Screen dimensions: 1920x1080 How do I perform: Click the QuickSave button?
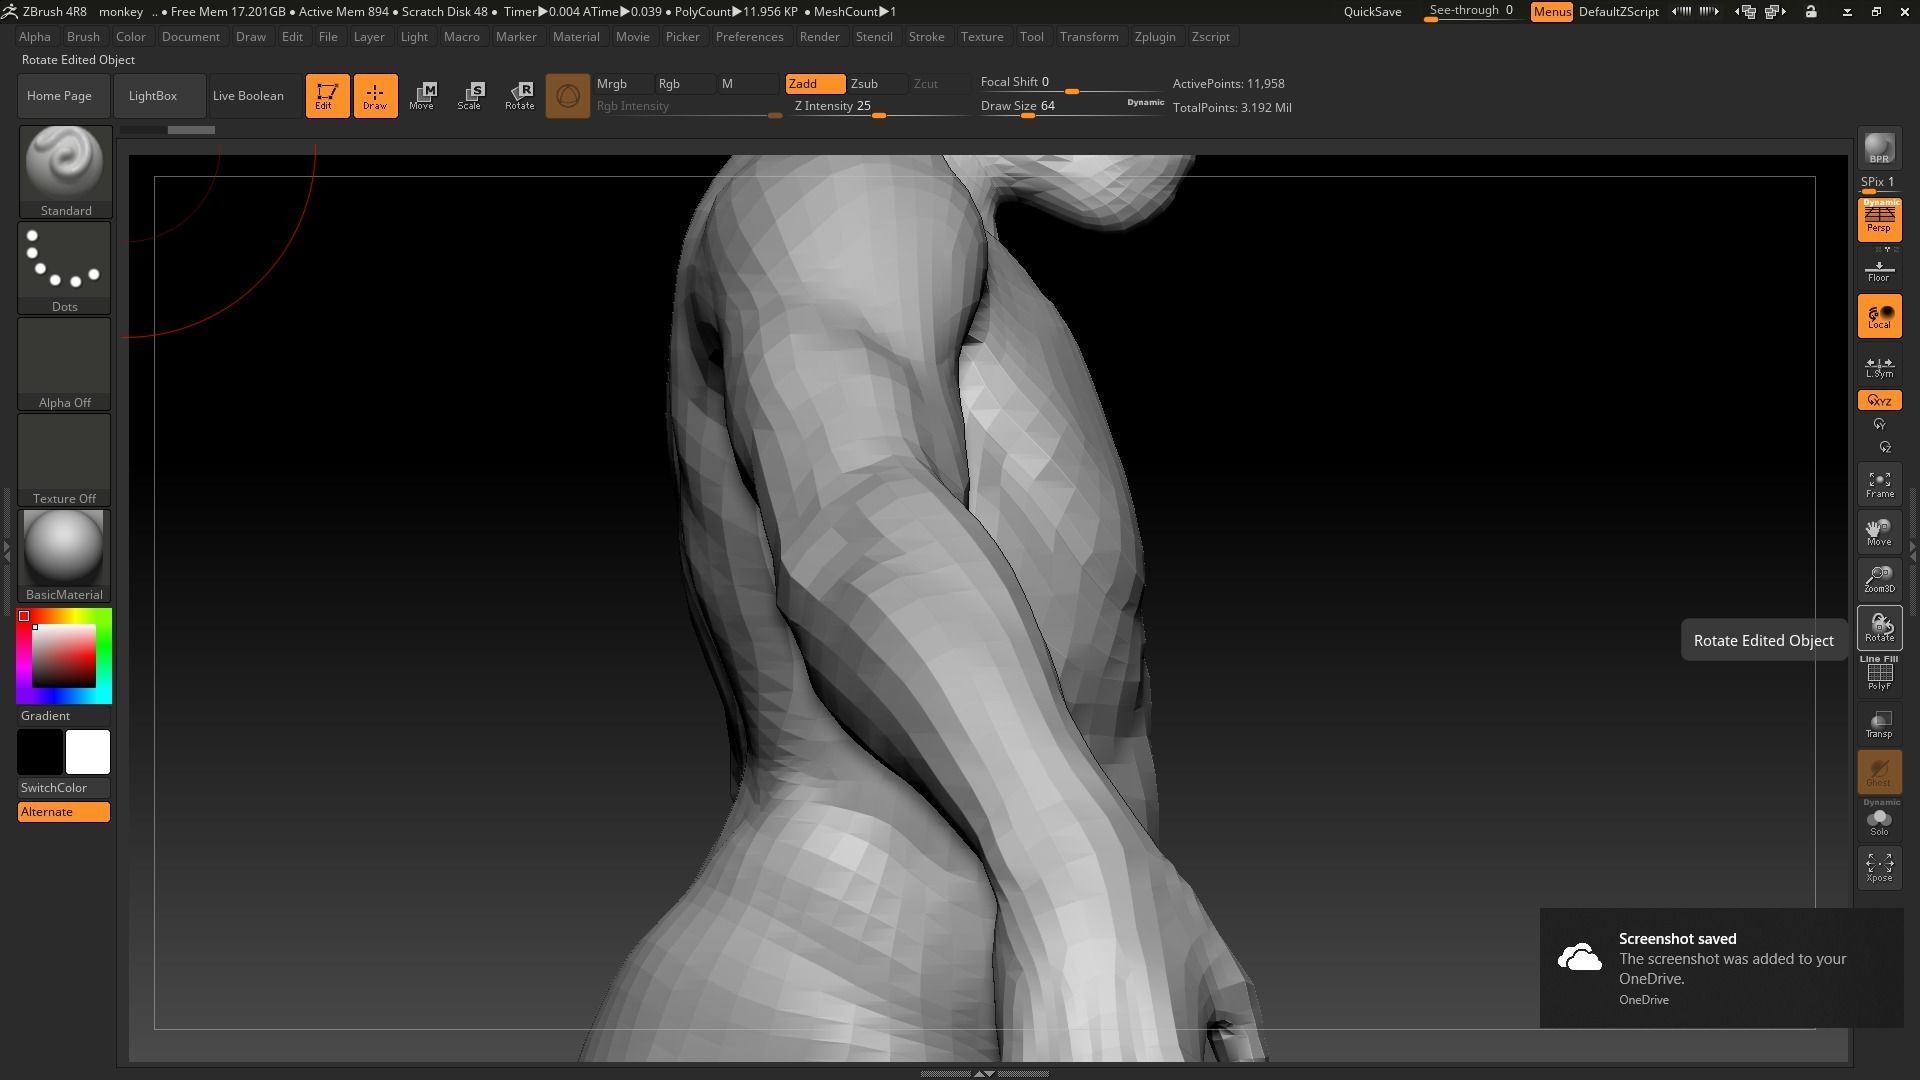pos(1372,12)
